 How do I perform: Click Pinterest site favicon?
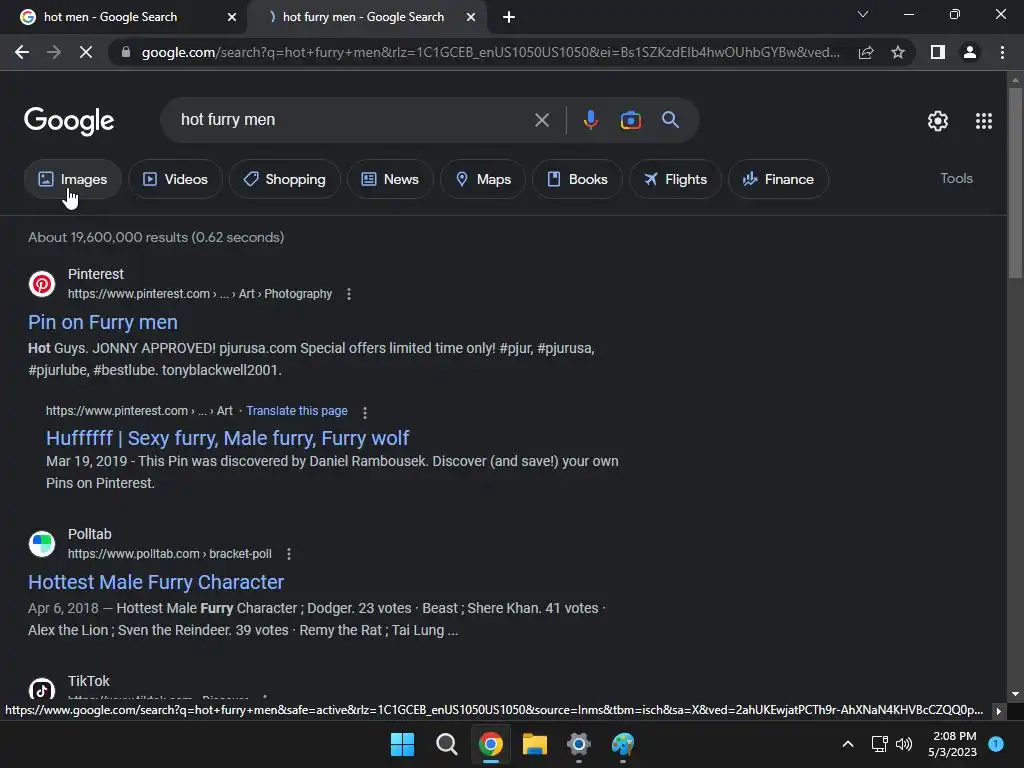[42, 283]
